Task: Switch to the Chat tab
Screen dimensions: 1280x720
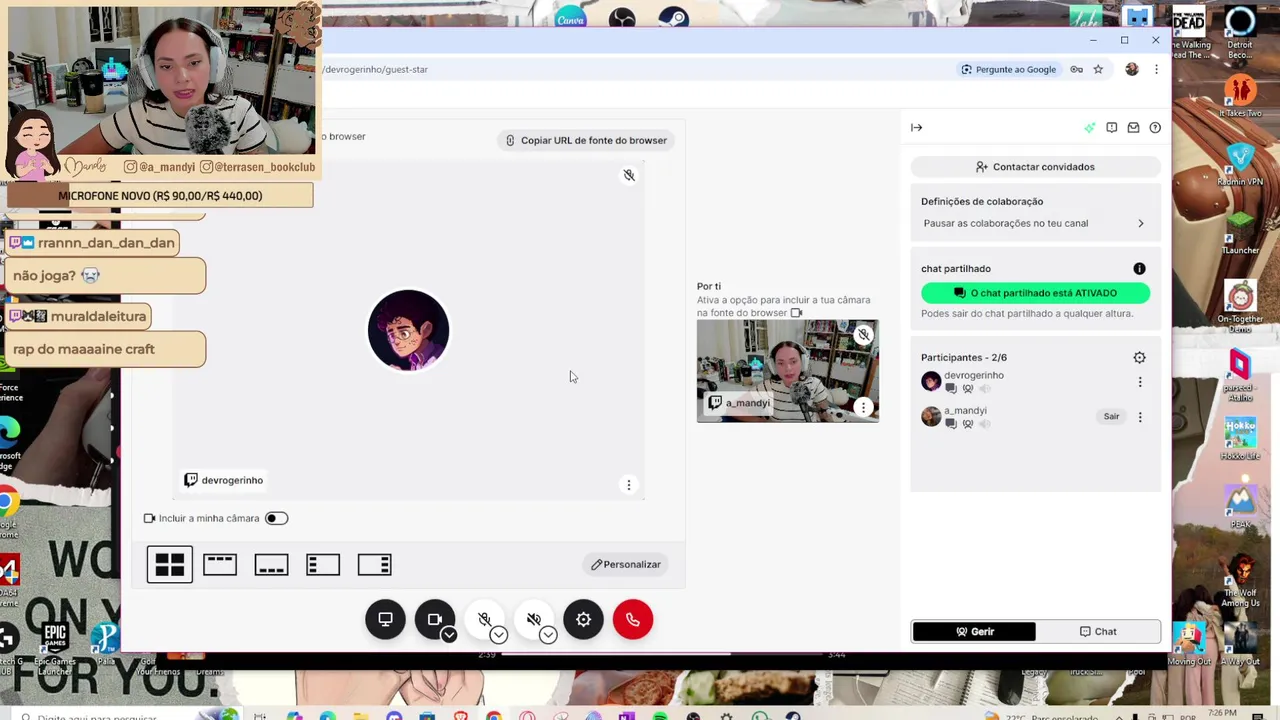Action: click(x=1098, y=631)
